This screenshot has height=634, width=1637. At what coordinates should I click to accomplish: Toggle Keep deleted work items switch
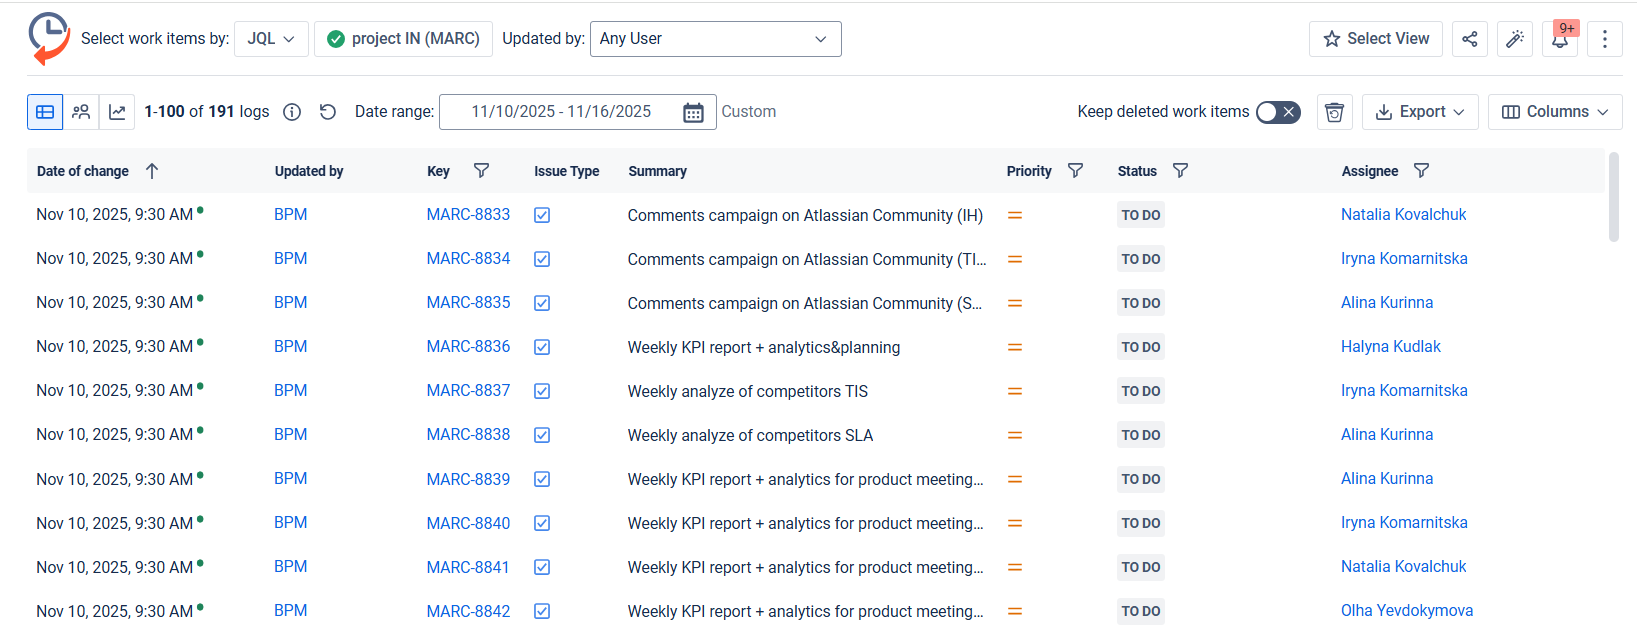pyautogui.click(x=1277, y=112)
